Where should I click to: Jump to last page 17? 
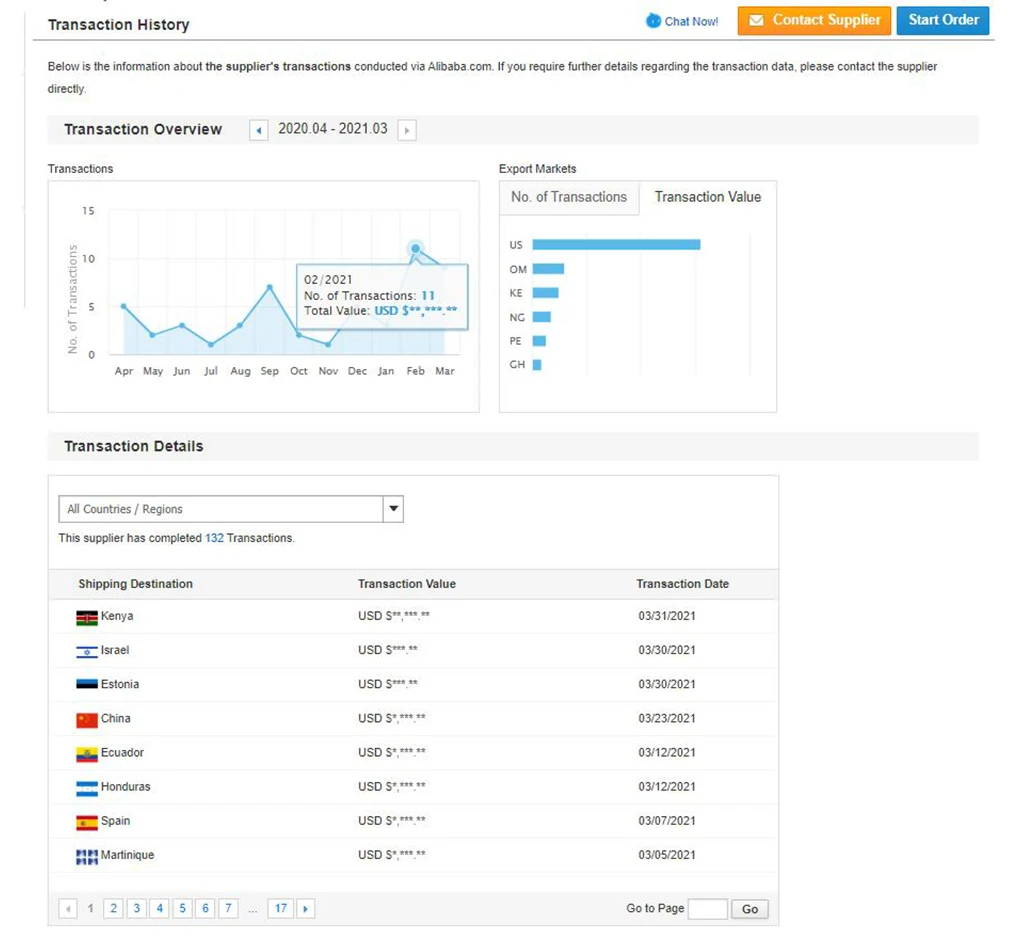pos(280,908)
